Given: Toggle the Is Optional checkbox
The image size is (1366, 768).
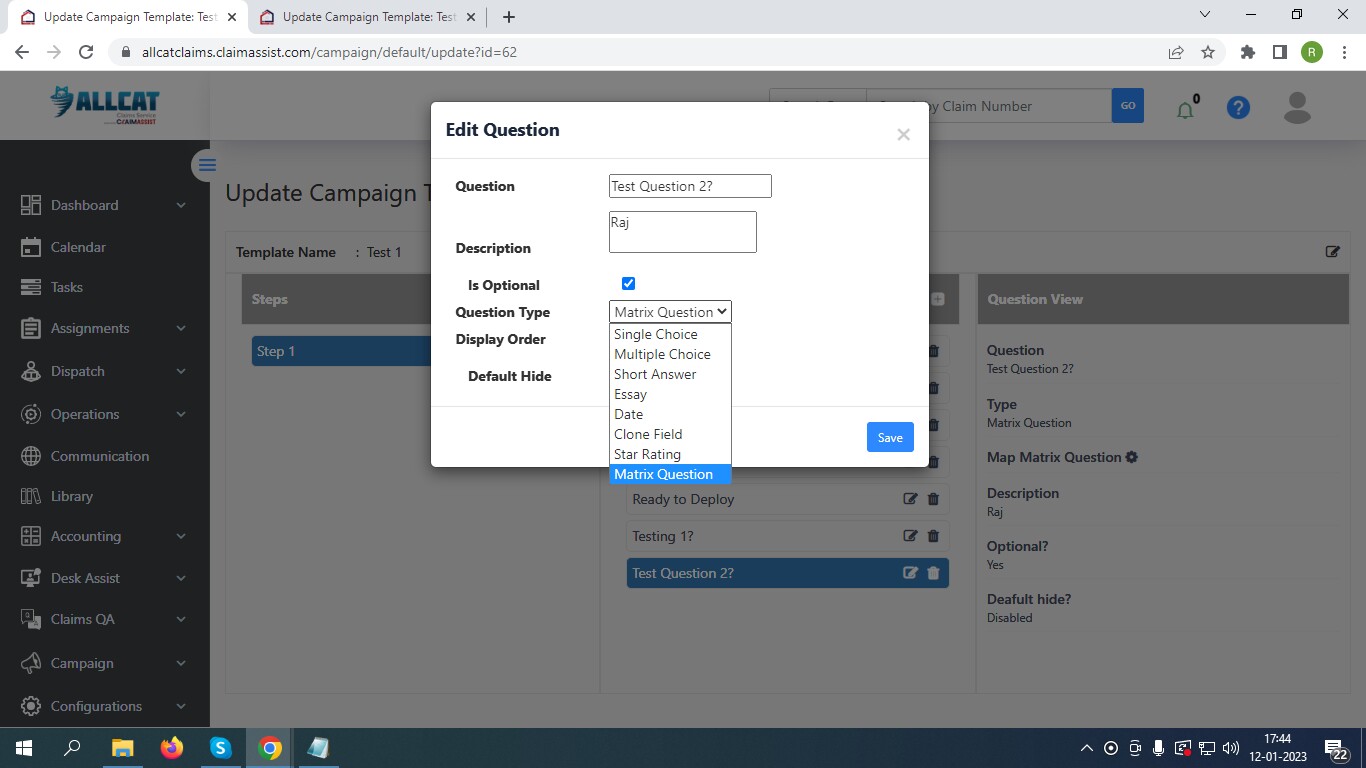Looking at the screenshot, I should pyautogui.click(x=628, y=284).
